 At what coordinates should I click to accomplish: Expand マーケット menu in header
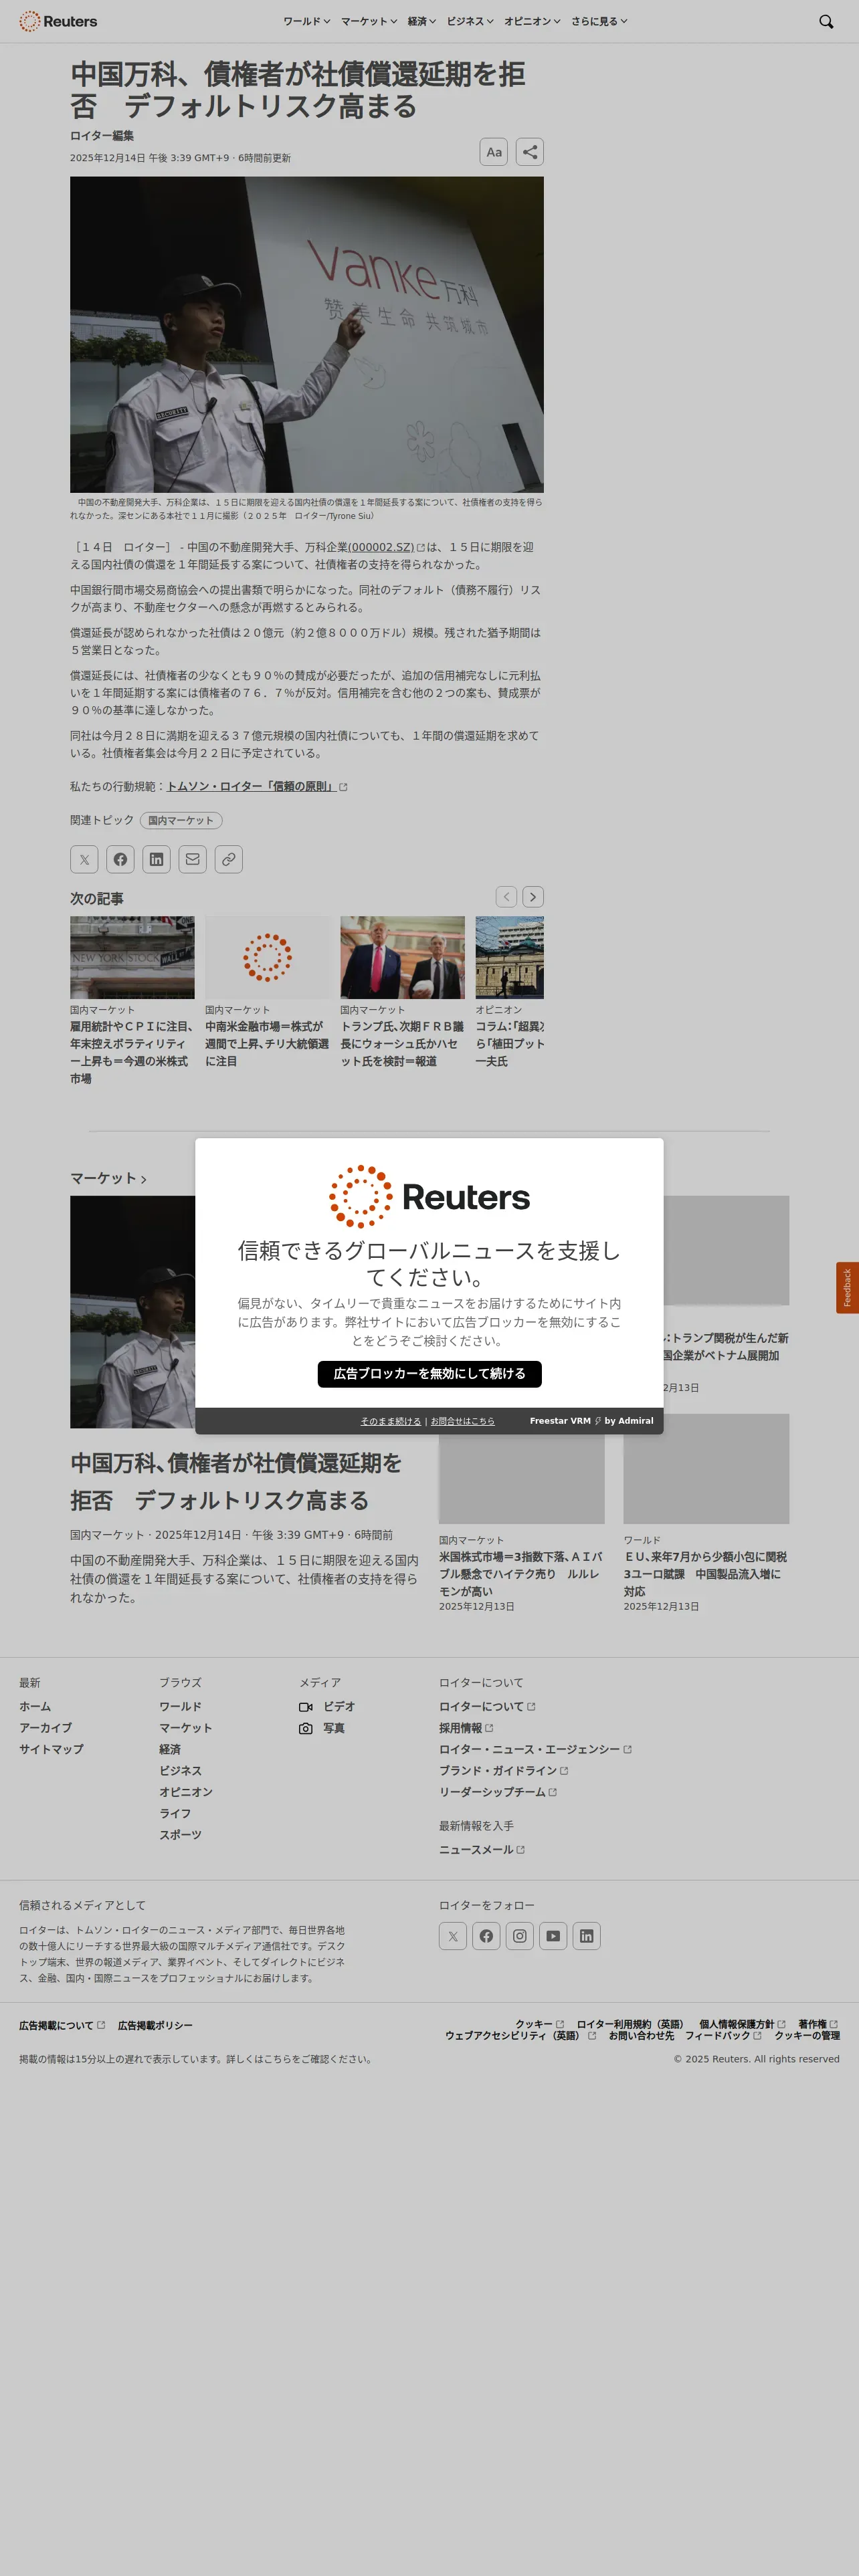[x=368, y=21]
